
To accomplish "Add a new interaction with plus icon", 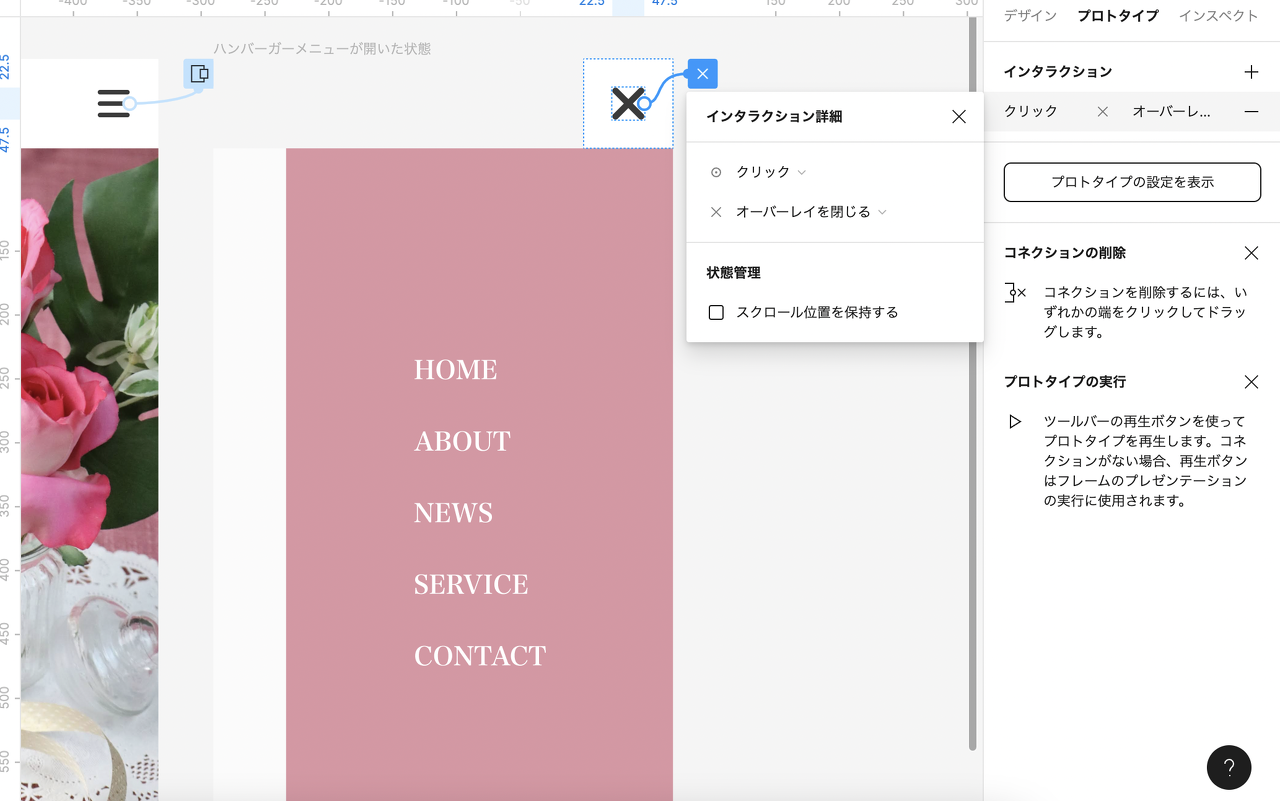I will point(1251,72).
